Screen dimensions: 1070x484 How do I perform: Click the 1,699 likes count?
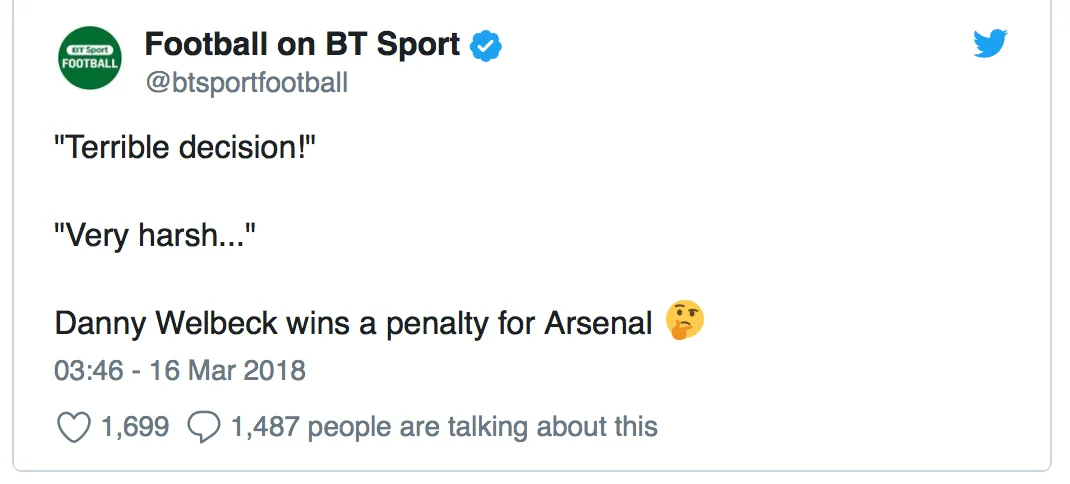tap(135, 427)
